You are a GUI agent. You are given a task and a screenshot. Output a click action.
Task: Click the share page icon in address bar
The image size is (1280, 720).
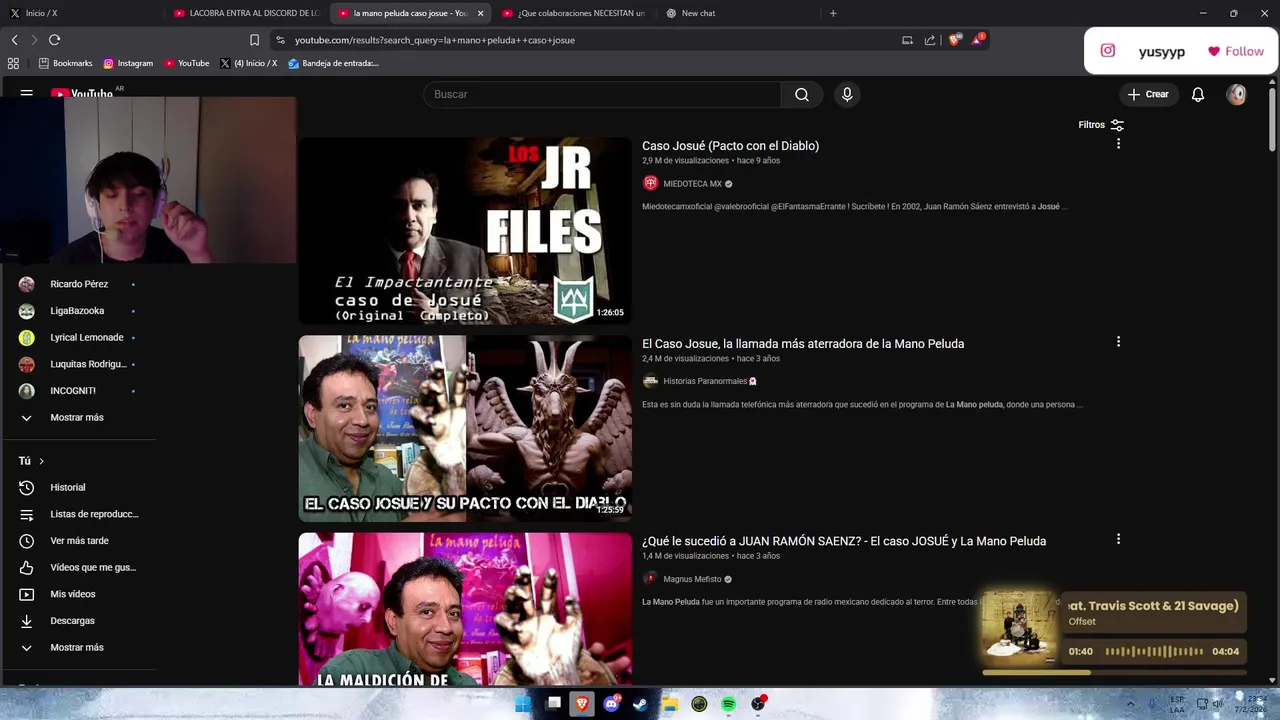coord(930,40)
